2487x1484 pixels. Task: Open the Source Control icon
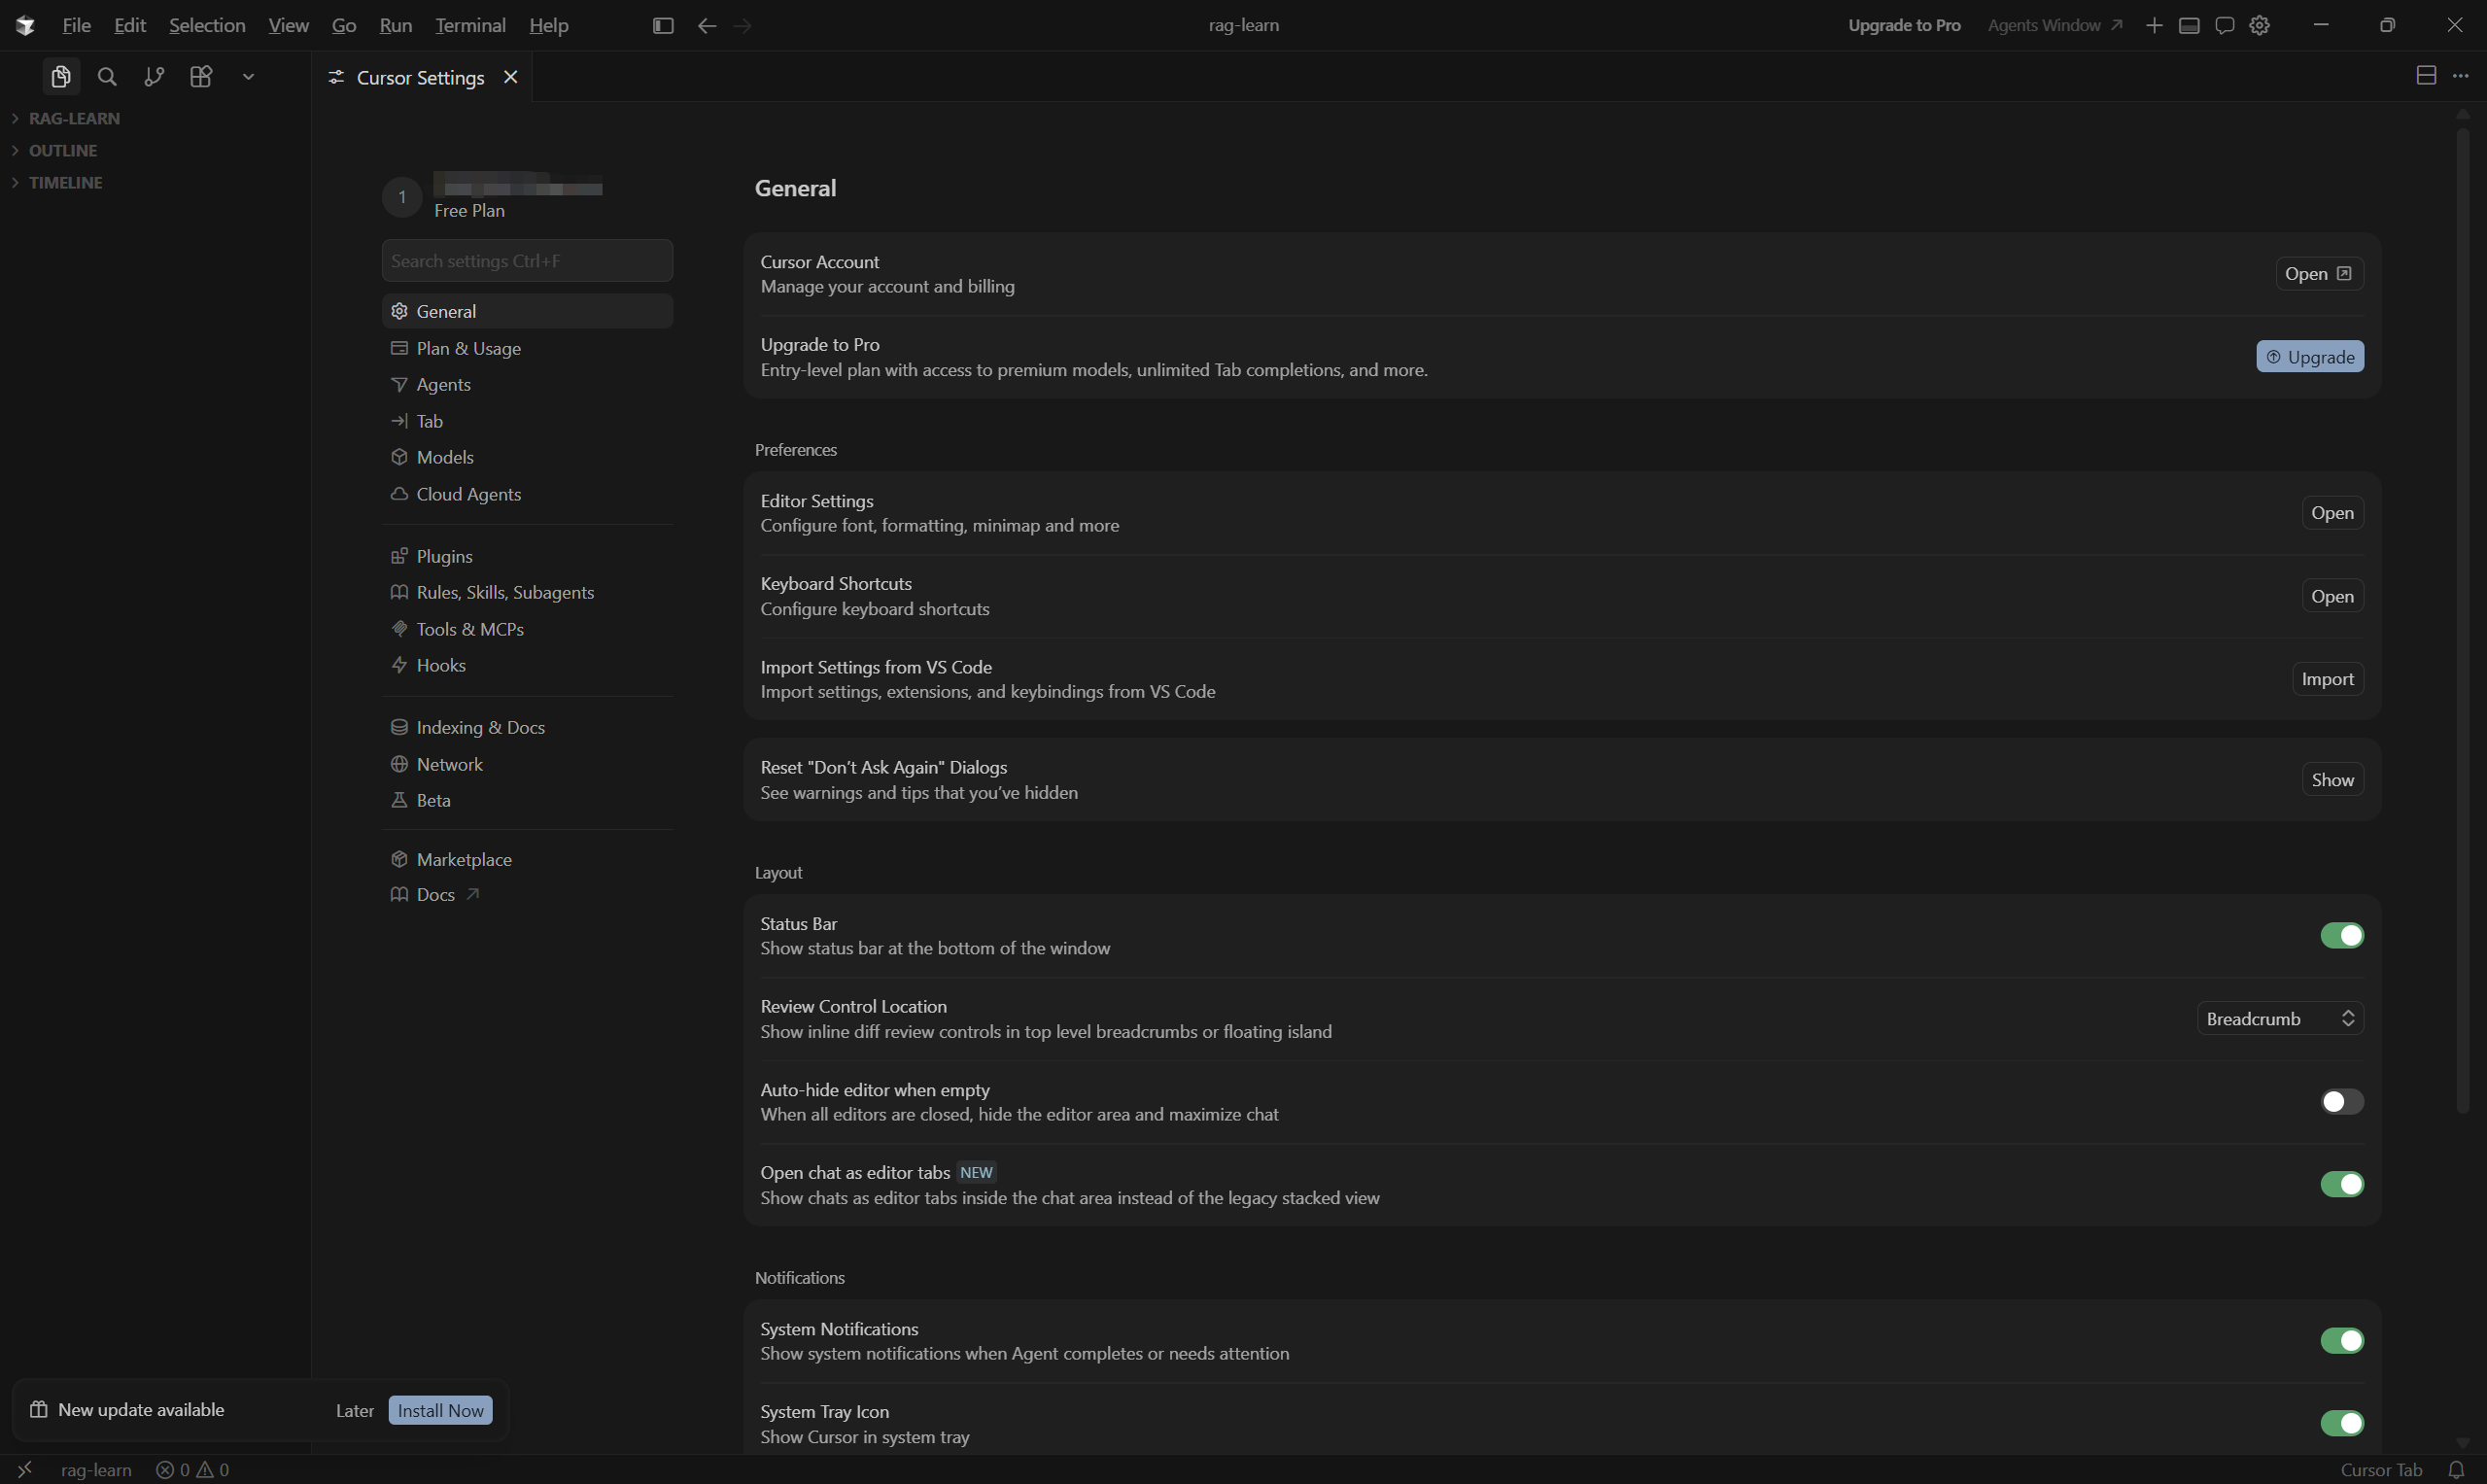tap(154, 77)
